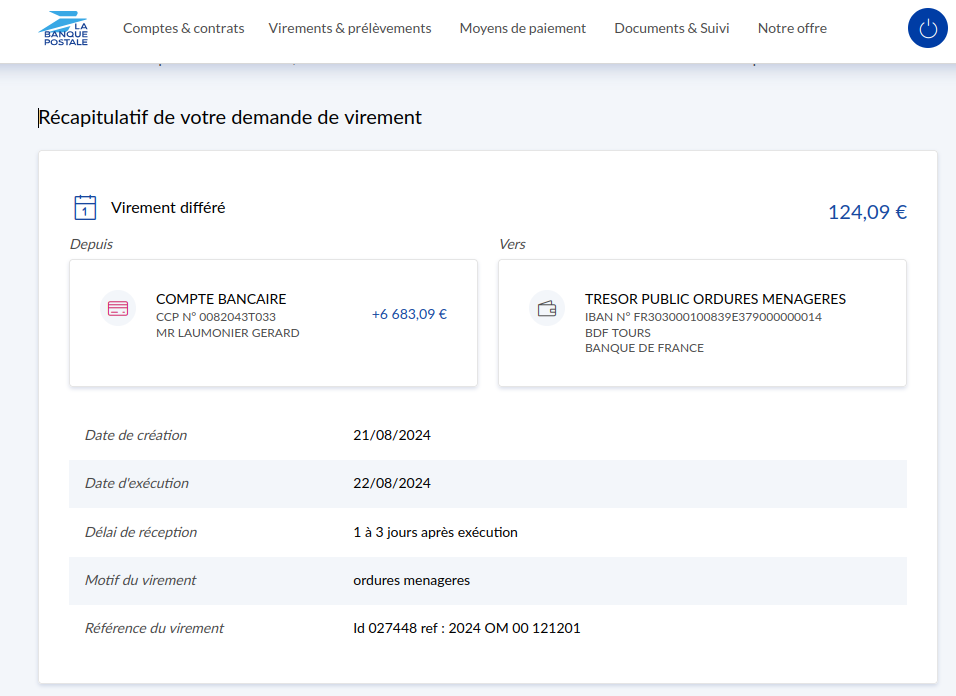Click the wallet icon for Tresor Public

pyautogui.click(x=547, y=308)
